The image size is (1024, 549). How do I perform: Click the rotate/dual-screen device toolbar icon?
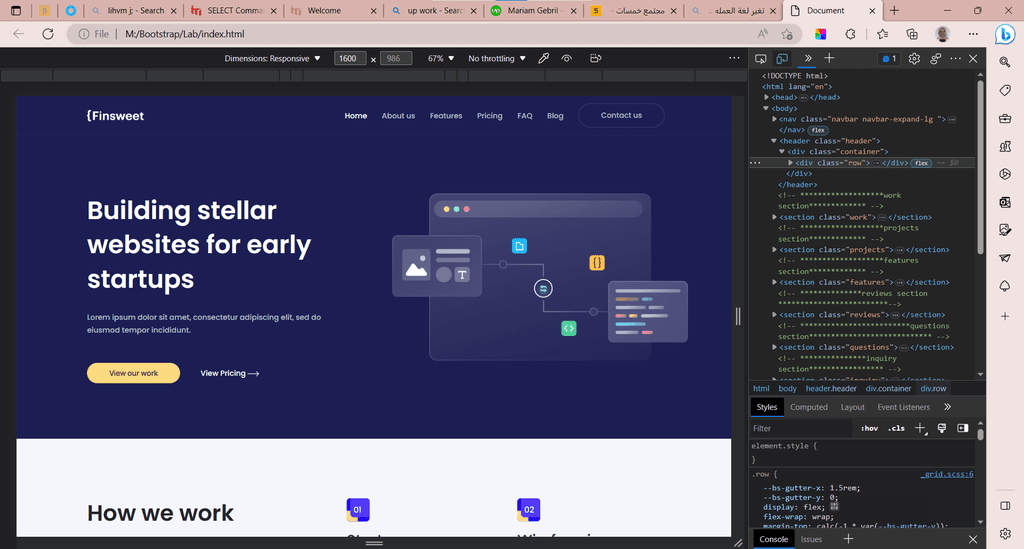[596, 59]
